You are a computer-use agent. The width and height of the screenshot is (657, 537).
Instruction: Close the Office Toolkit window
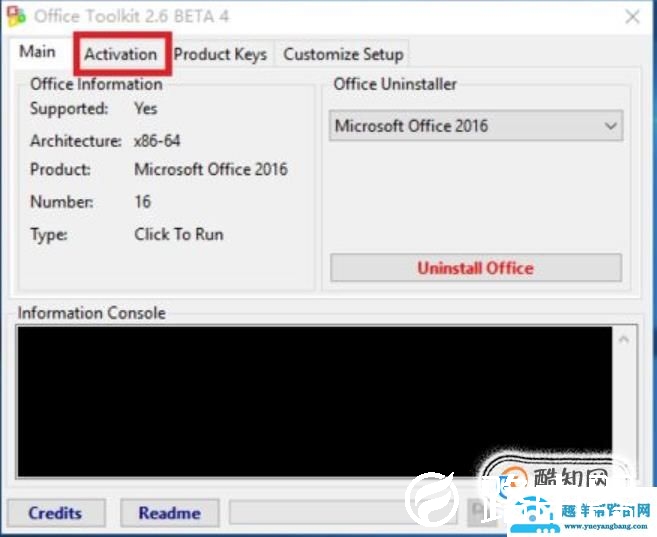[x=632, y=17]
